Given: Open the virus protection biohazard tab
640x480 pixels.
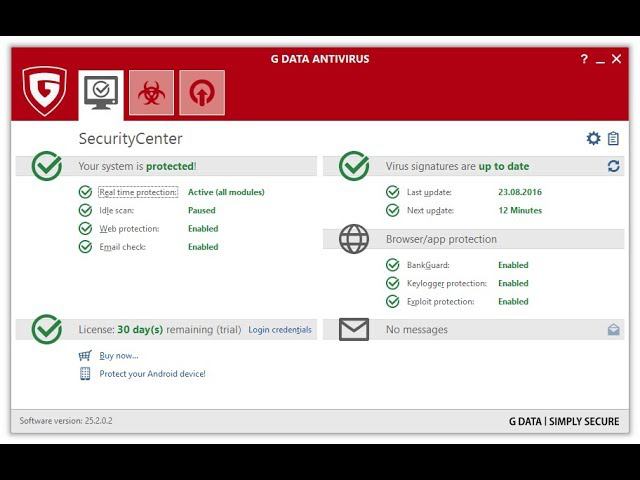Looking at the screenshot, I should [x=151, y=93].
